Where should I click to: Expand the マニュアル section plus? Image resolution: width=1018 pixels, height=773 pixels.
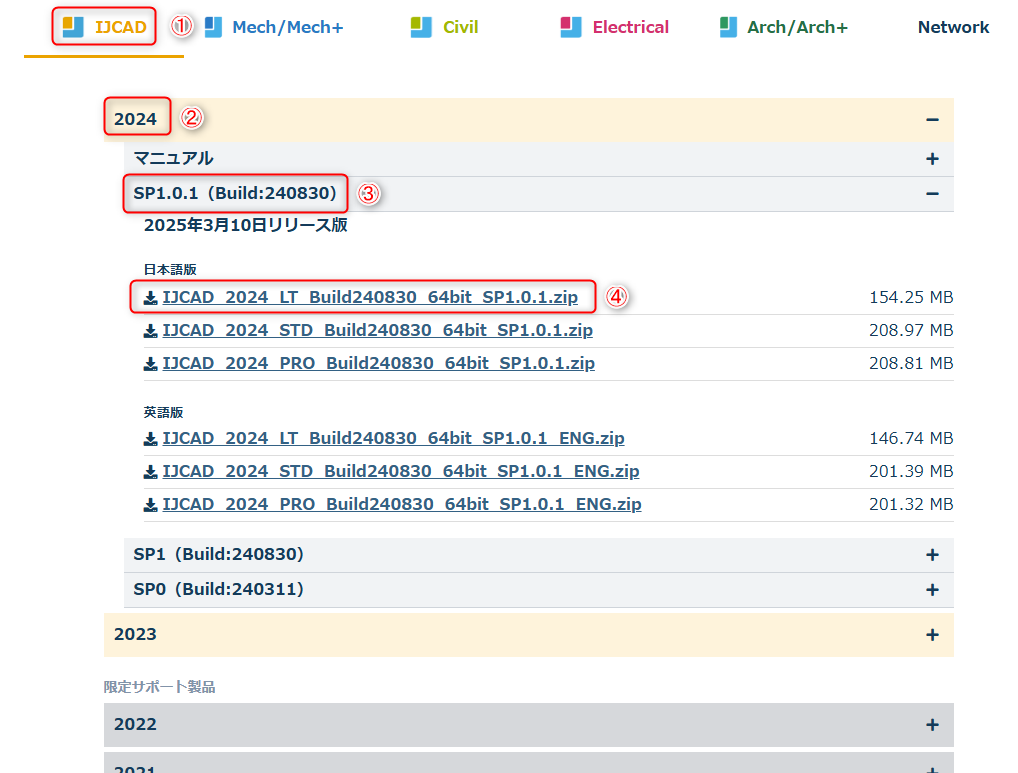point(932,159)
